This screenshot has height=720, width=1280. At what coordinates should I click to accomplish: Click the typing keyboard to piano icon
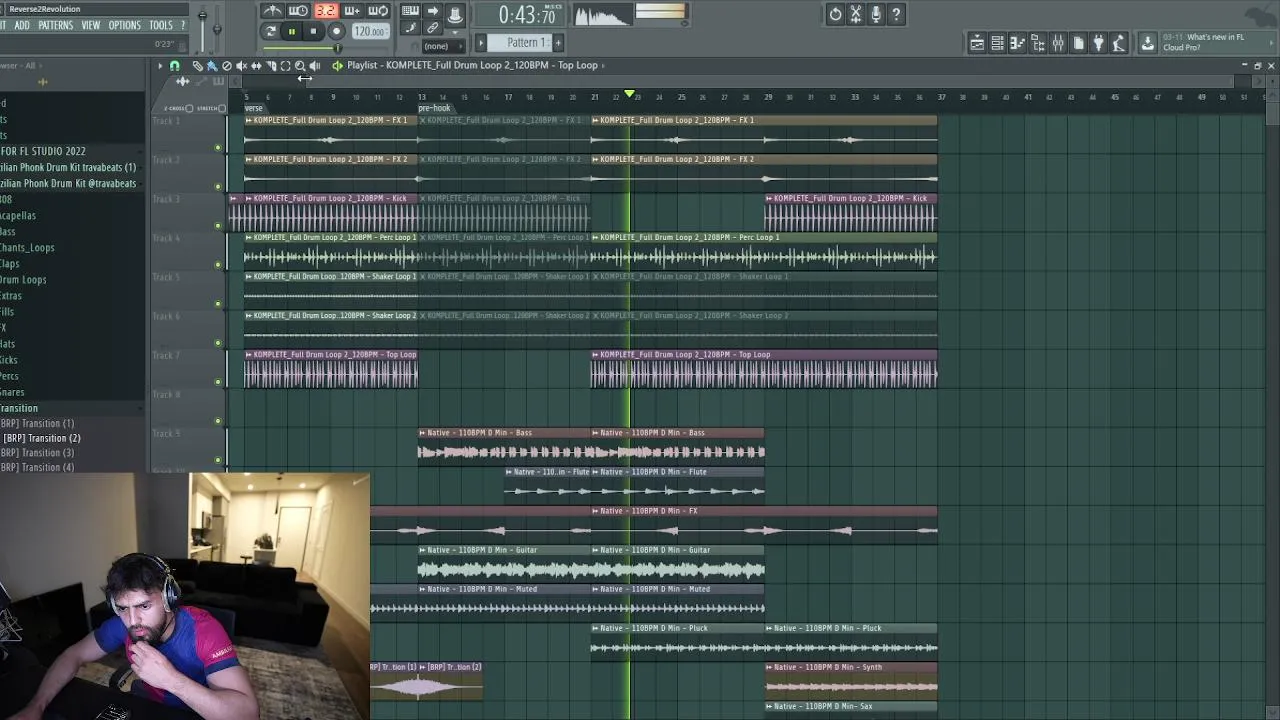tap(410, 11)
